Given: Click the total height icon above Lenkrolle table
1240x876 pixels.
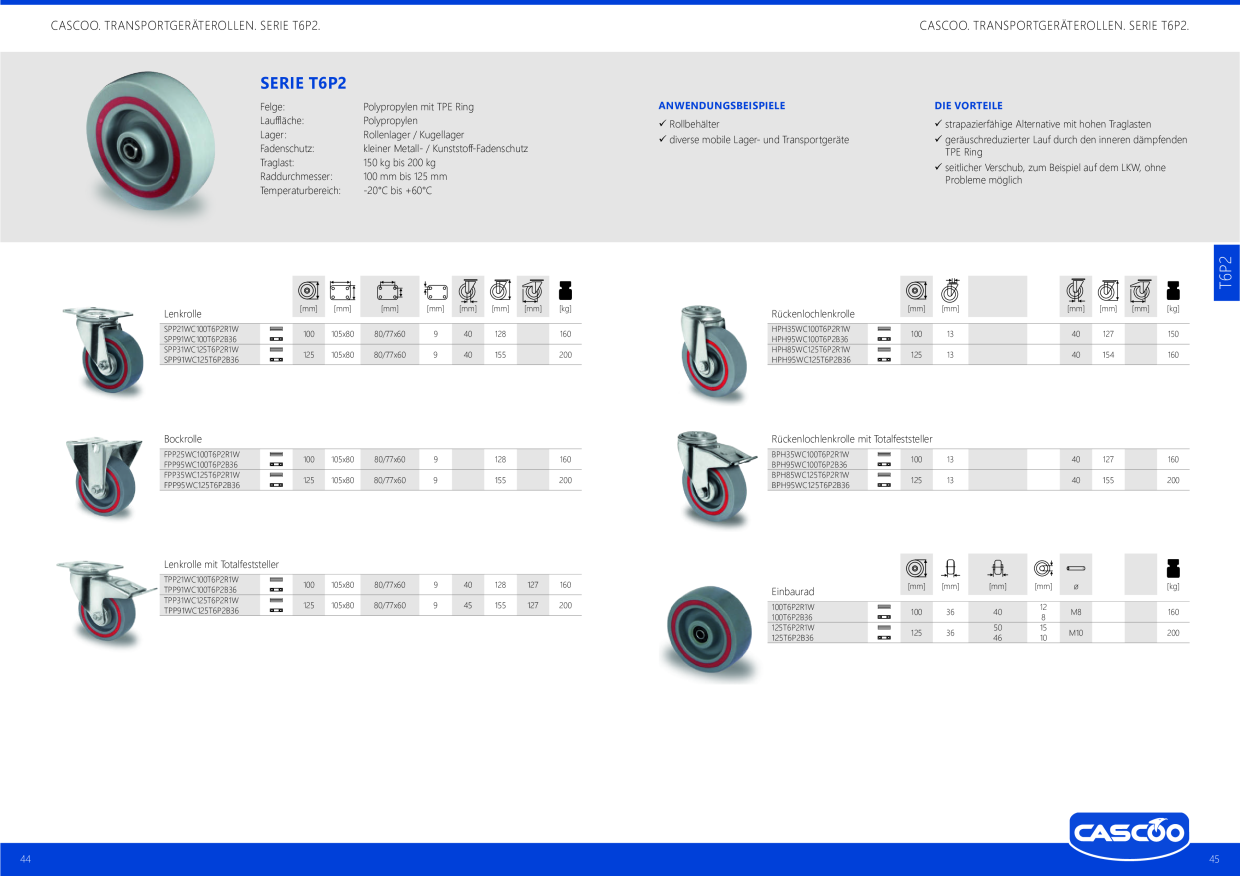Looking at the screenshot, I should click(500, 290).
